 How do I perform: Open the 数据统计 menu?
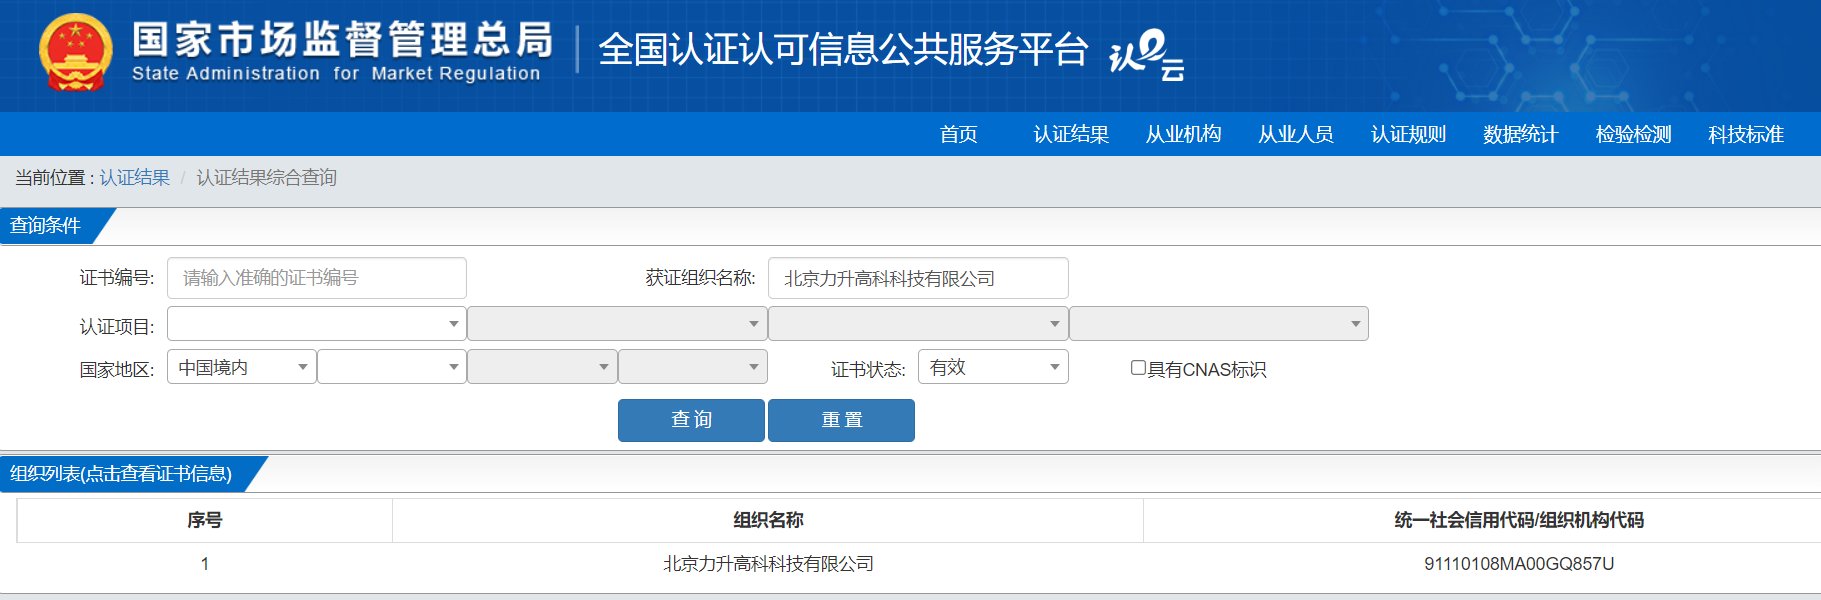click(1521, 134)
